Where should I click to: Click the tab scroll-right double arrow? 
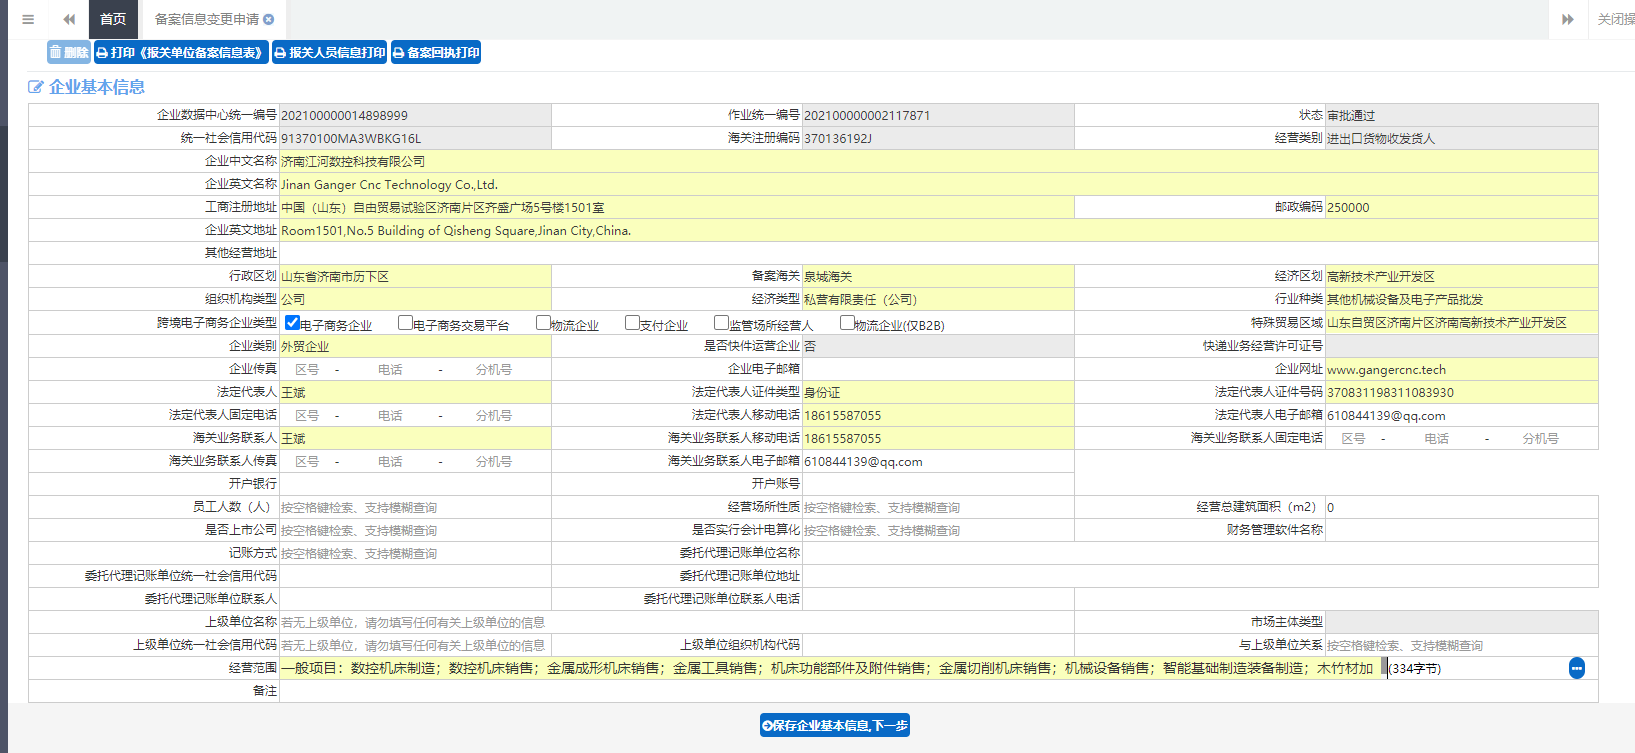point(1568,19)
